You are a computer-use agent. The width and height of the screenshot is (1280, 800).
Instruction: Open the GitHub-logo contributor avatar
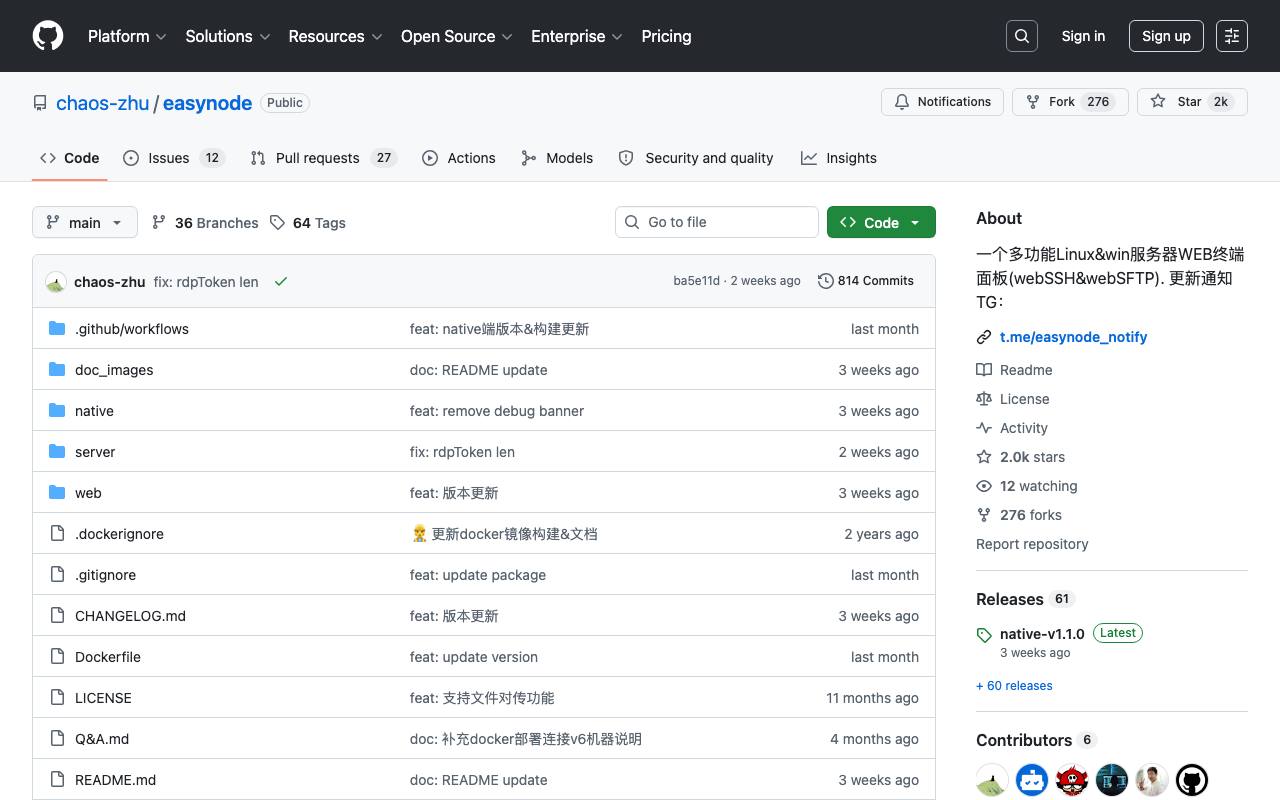tap(1192, 780)
